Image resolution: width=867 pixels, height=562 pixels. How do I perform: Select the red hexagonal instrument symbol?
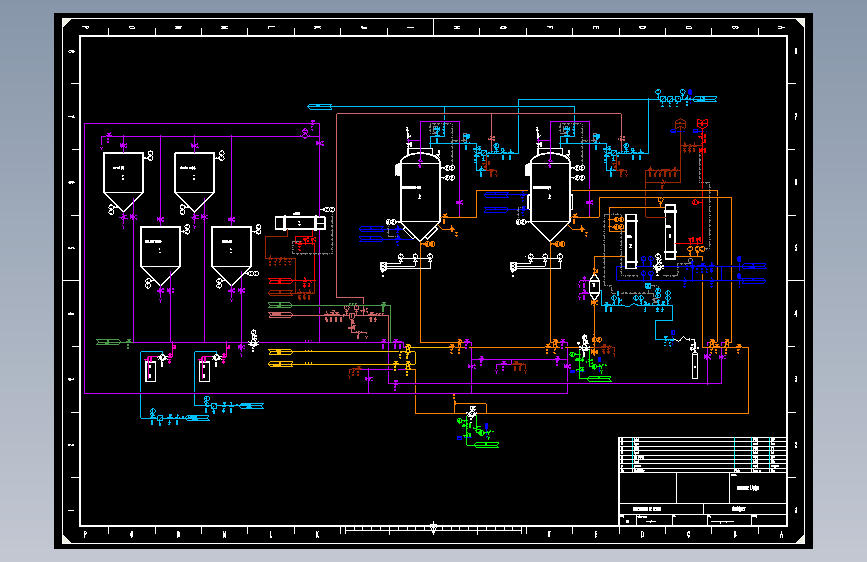tap(702, 123)
